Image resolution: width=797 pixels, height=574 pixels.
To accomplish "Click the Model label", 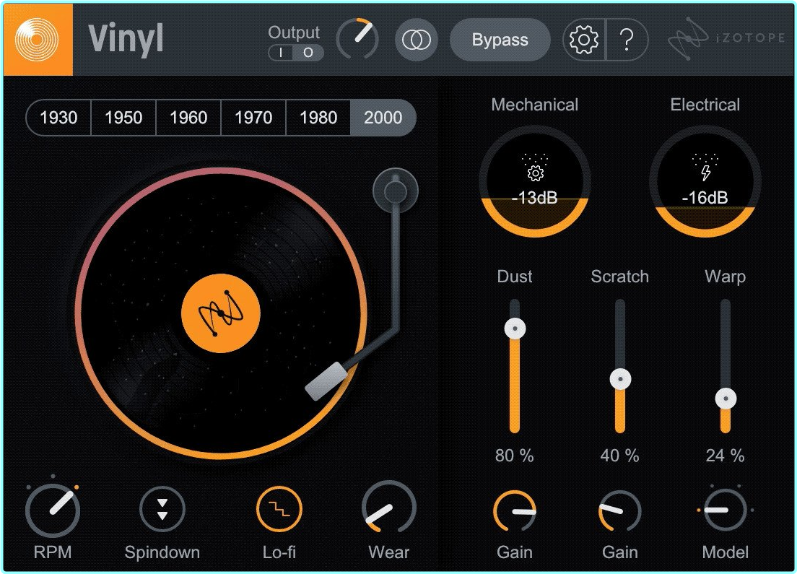I will (x=725, y=552).
